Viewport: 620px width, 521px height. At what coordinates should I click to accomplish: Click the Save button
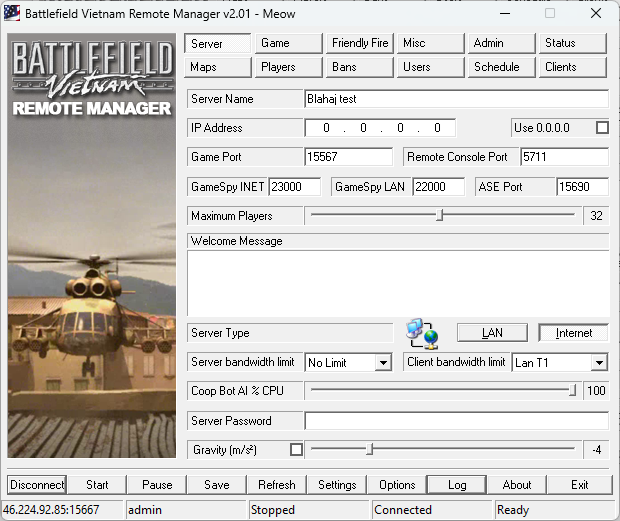coord(217,485)
